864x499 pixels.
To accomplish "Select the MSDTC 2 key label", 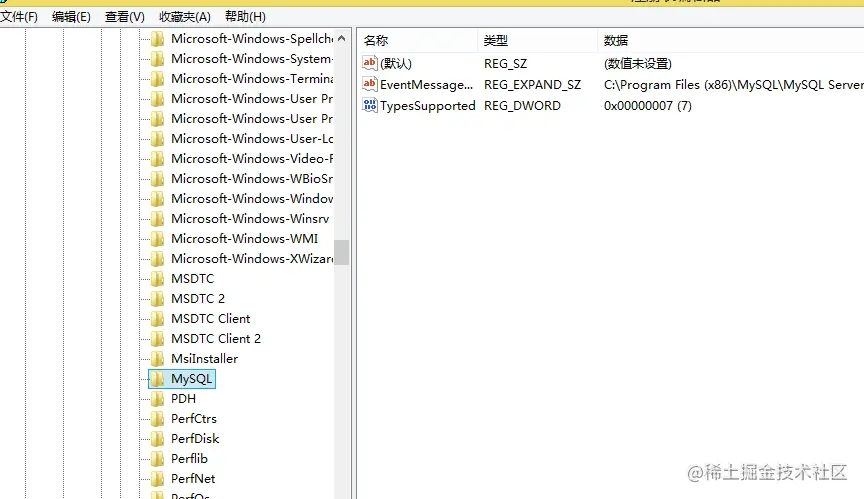I will pos(198,299).
